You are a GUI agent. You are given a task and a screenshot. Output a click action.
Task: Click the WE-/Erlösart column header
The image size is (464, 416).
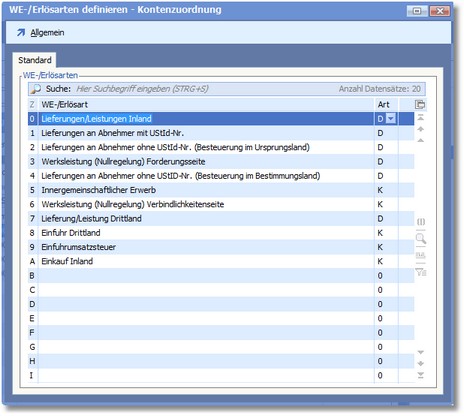[206, 105]
